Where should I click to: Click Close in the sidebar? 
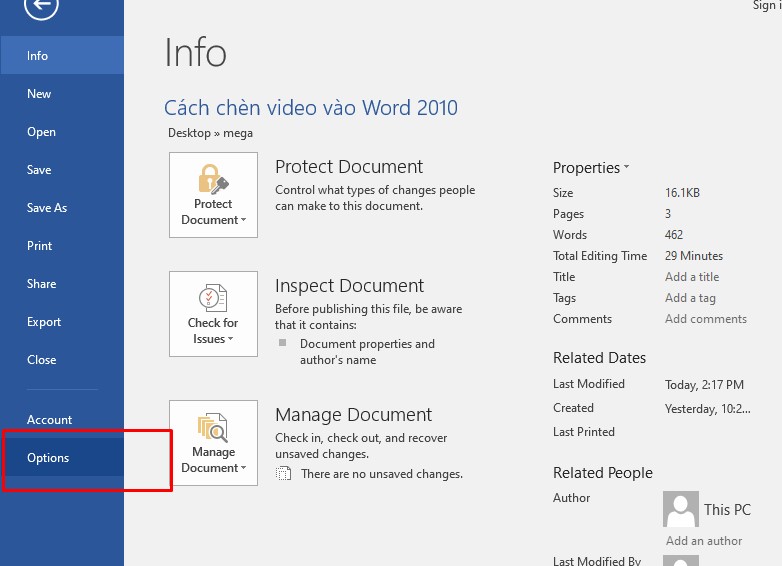point(62,360)
